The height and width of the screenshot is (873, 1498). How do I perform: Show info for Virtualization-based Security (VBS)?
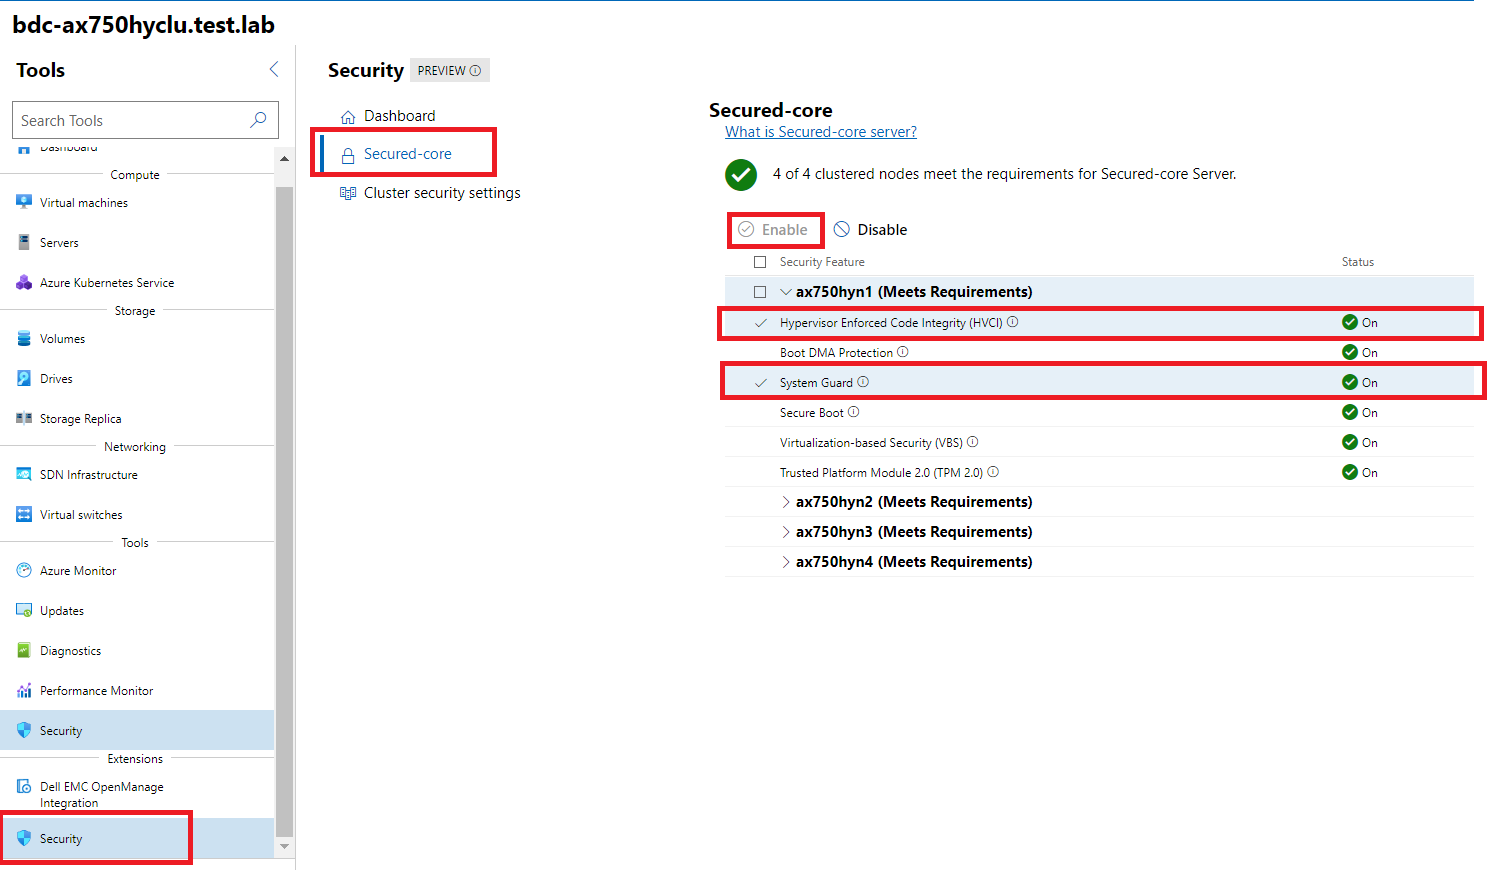coord(973,442)
